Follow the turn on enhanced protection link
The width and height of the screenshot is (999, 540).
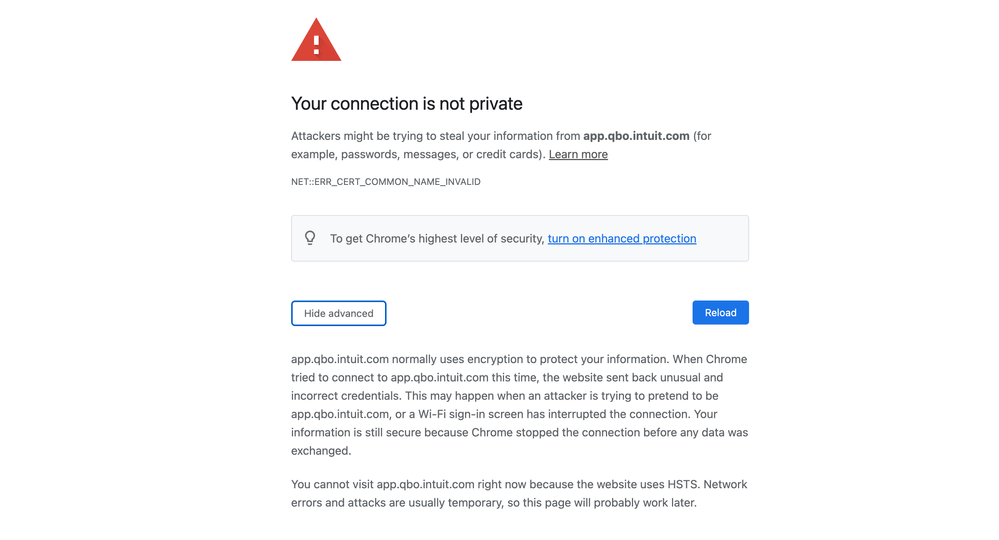tap(622, 238)
